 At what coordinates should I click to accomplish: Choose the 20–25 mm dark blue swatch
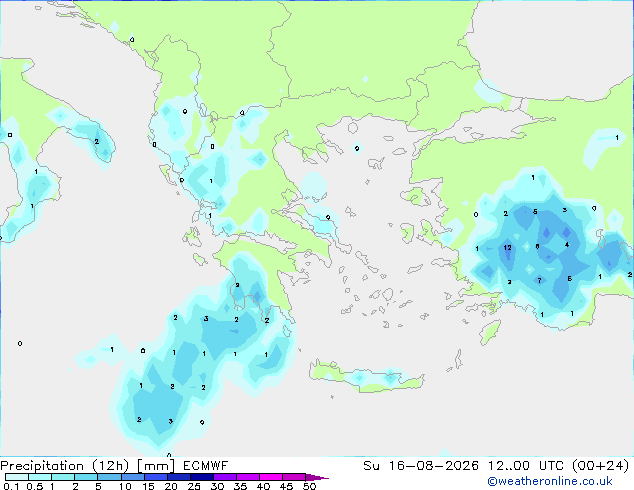click(179, 477)
